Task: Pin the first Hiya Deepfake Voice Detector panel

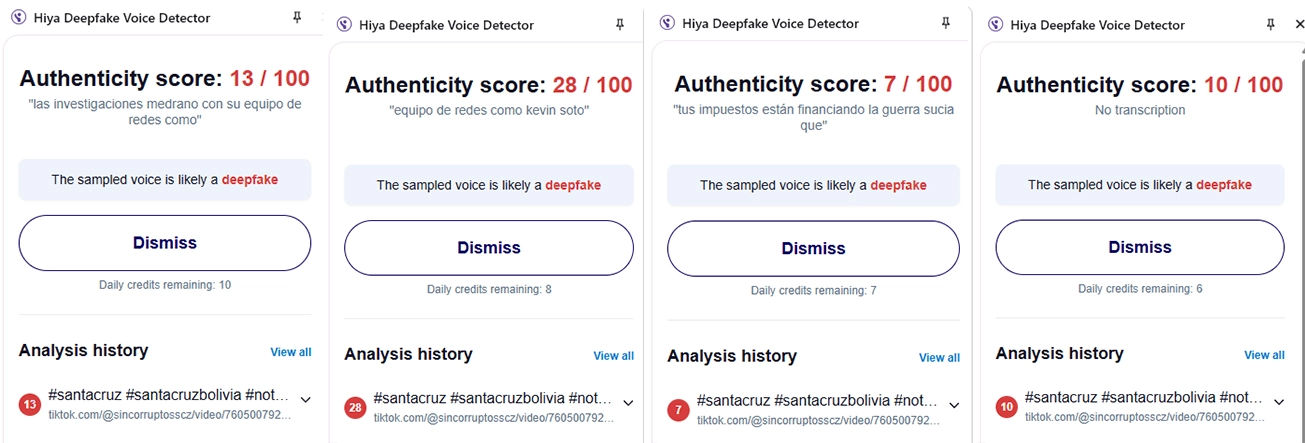Action: coord(297,17)
